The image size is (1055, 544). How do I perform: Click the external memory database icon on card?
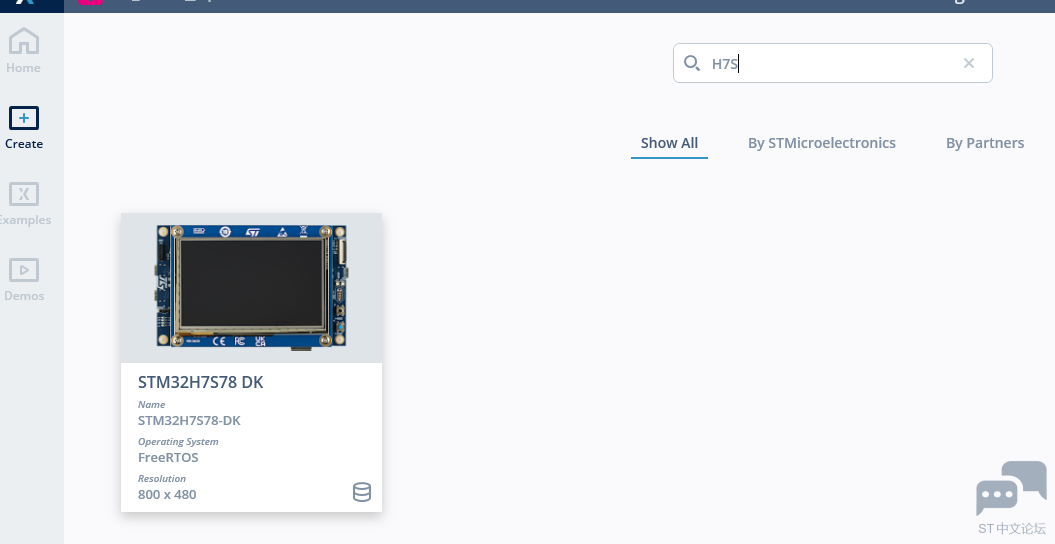tap(362, 492)
